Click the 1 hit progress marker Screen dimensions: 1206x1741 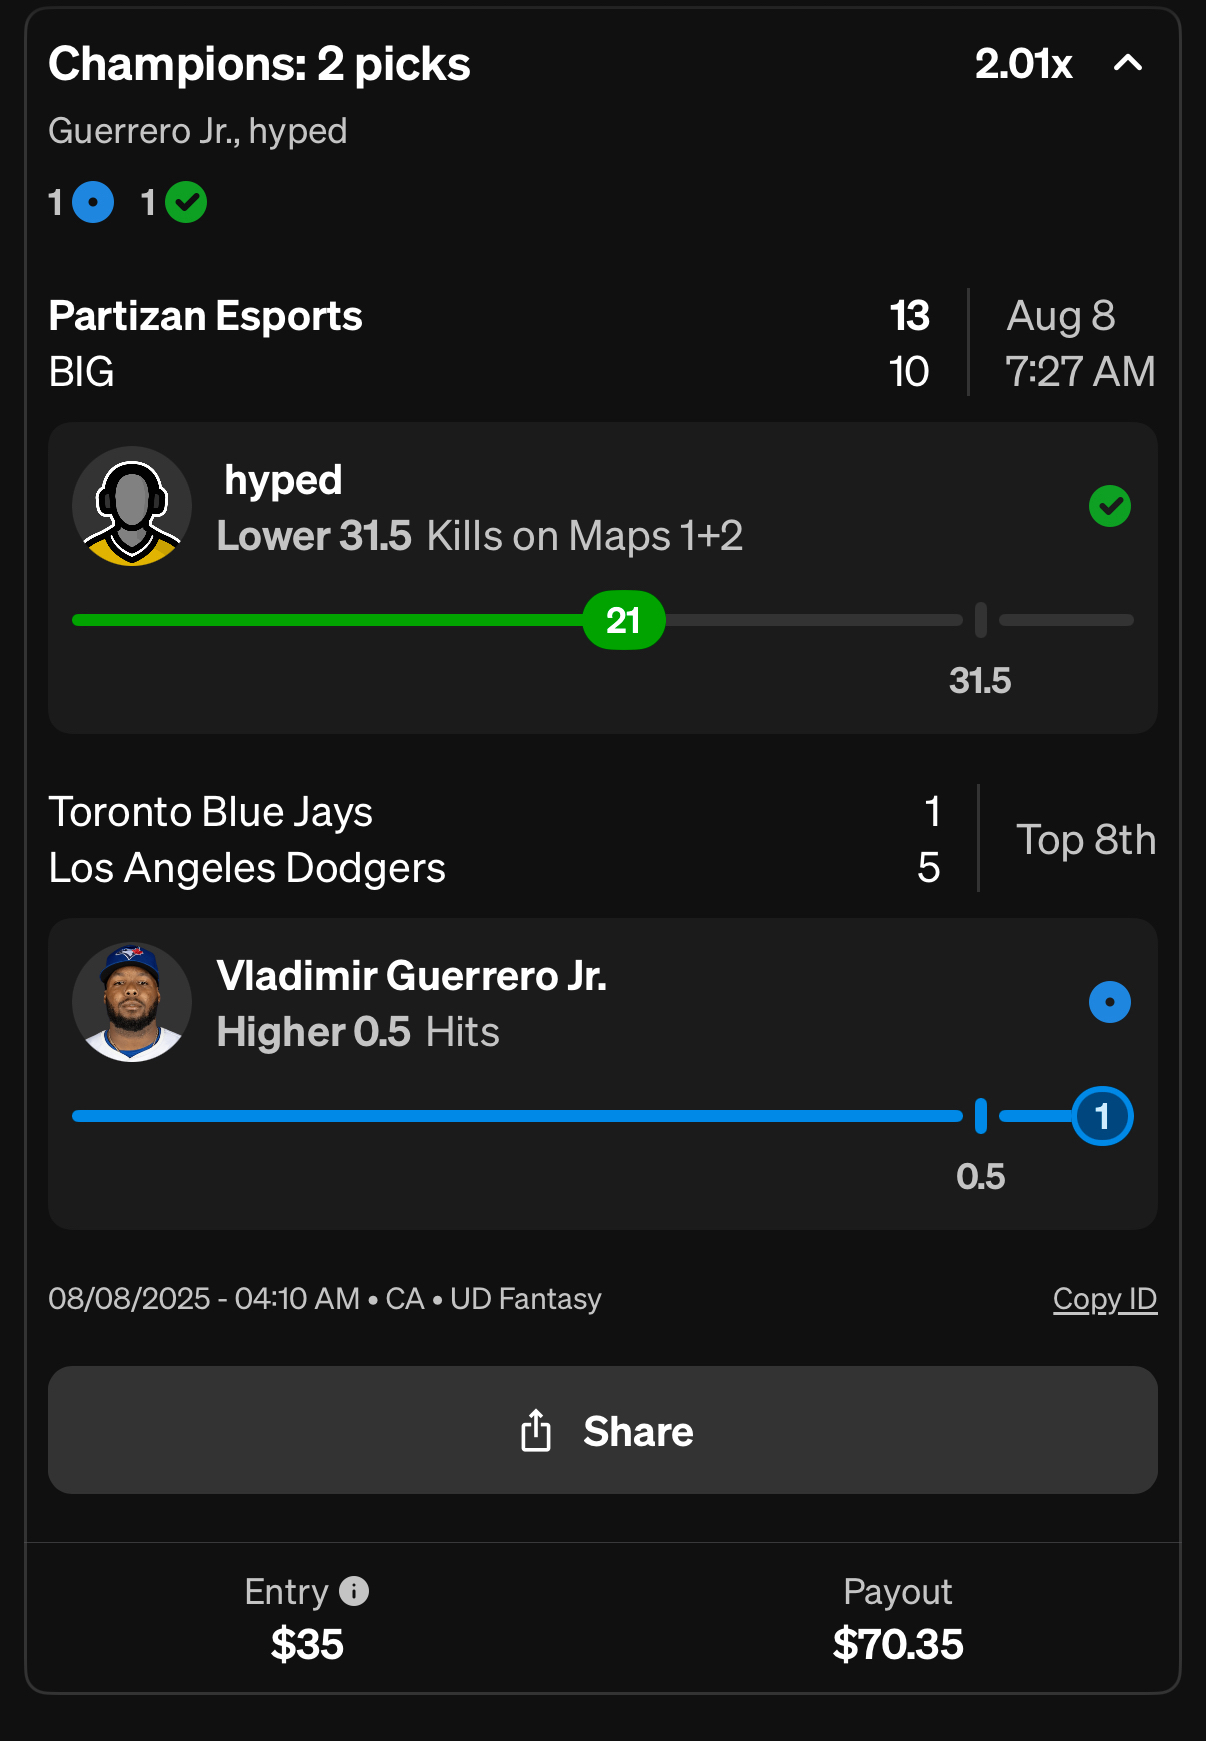coord(1102,1116)
